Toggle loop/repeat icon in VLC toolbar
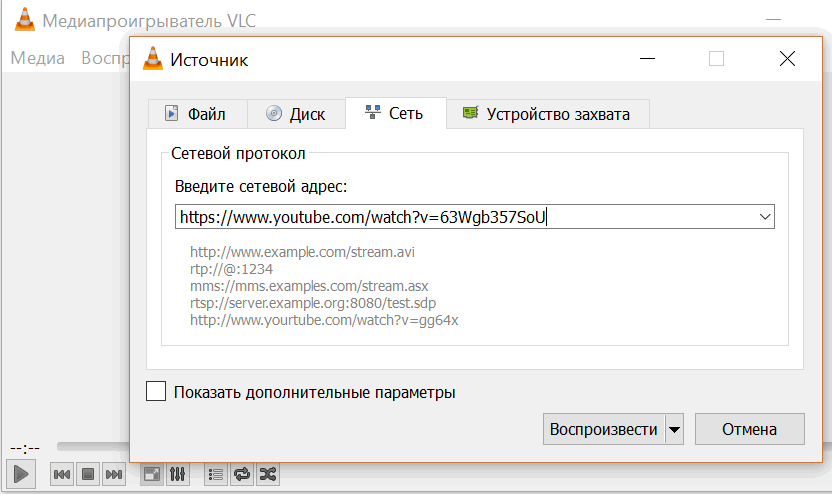The height and width of the screenshot is (494, 832). (242, 474)
